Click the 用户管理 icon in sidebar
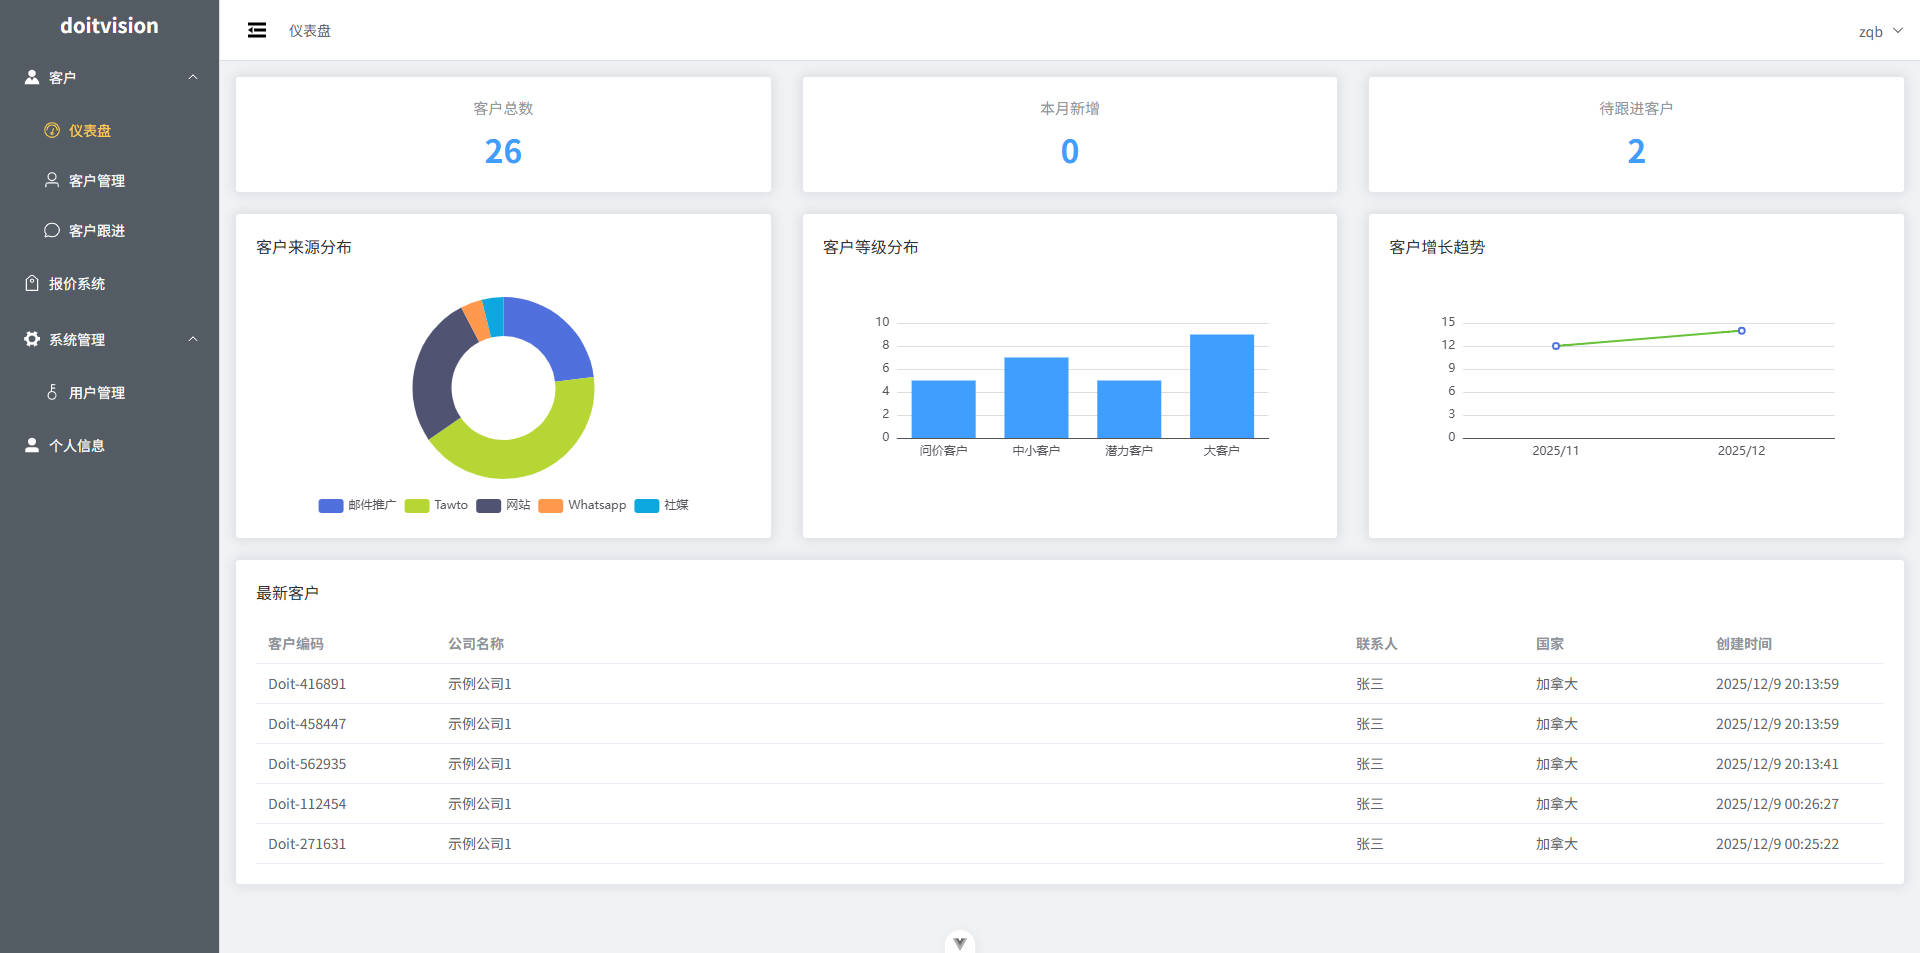Image resolution: width=1920 pixels, height=953 pixels. pos(52,392)
